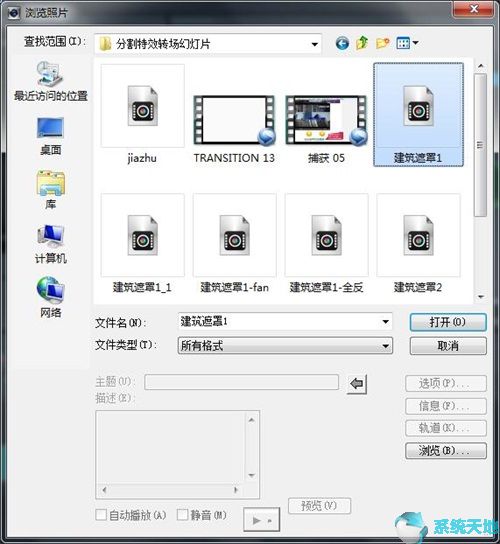Click the play button near the preview controls
The image size is (500, 544).
click(x=261, y=520)
